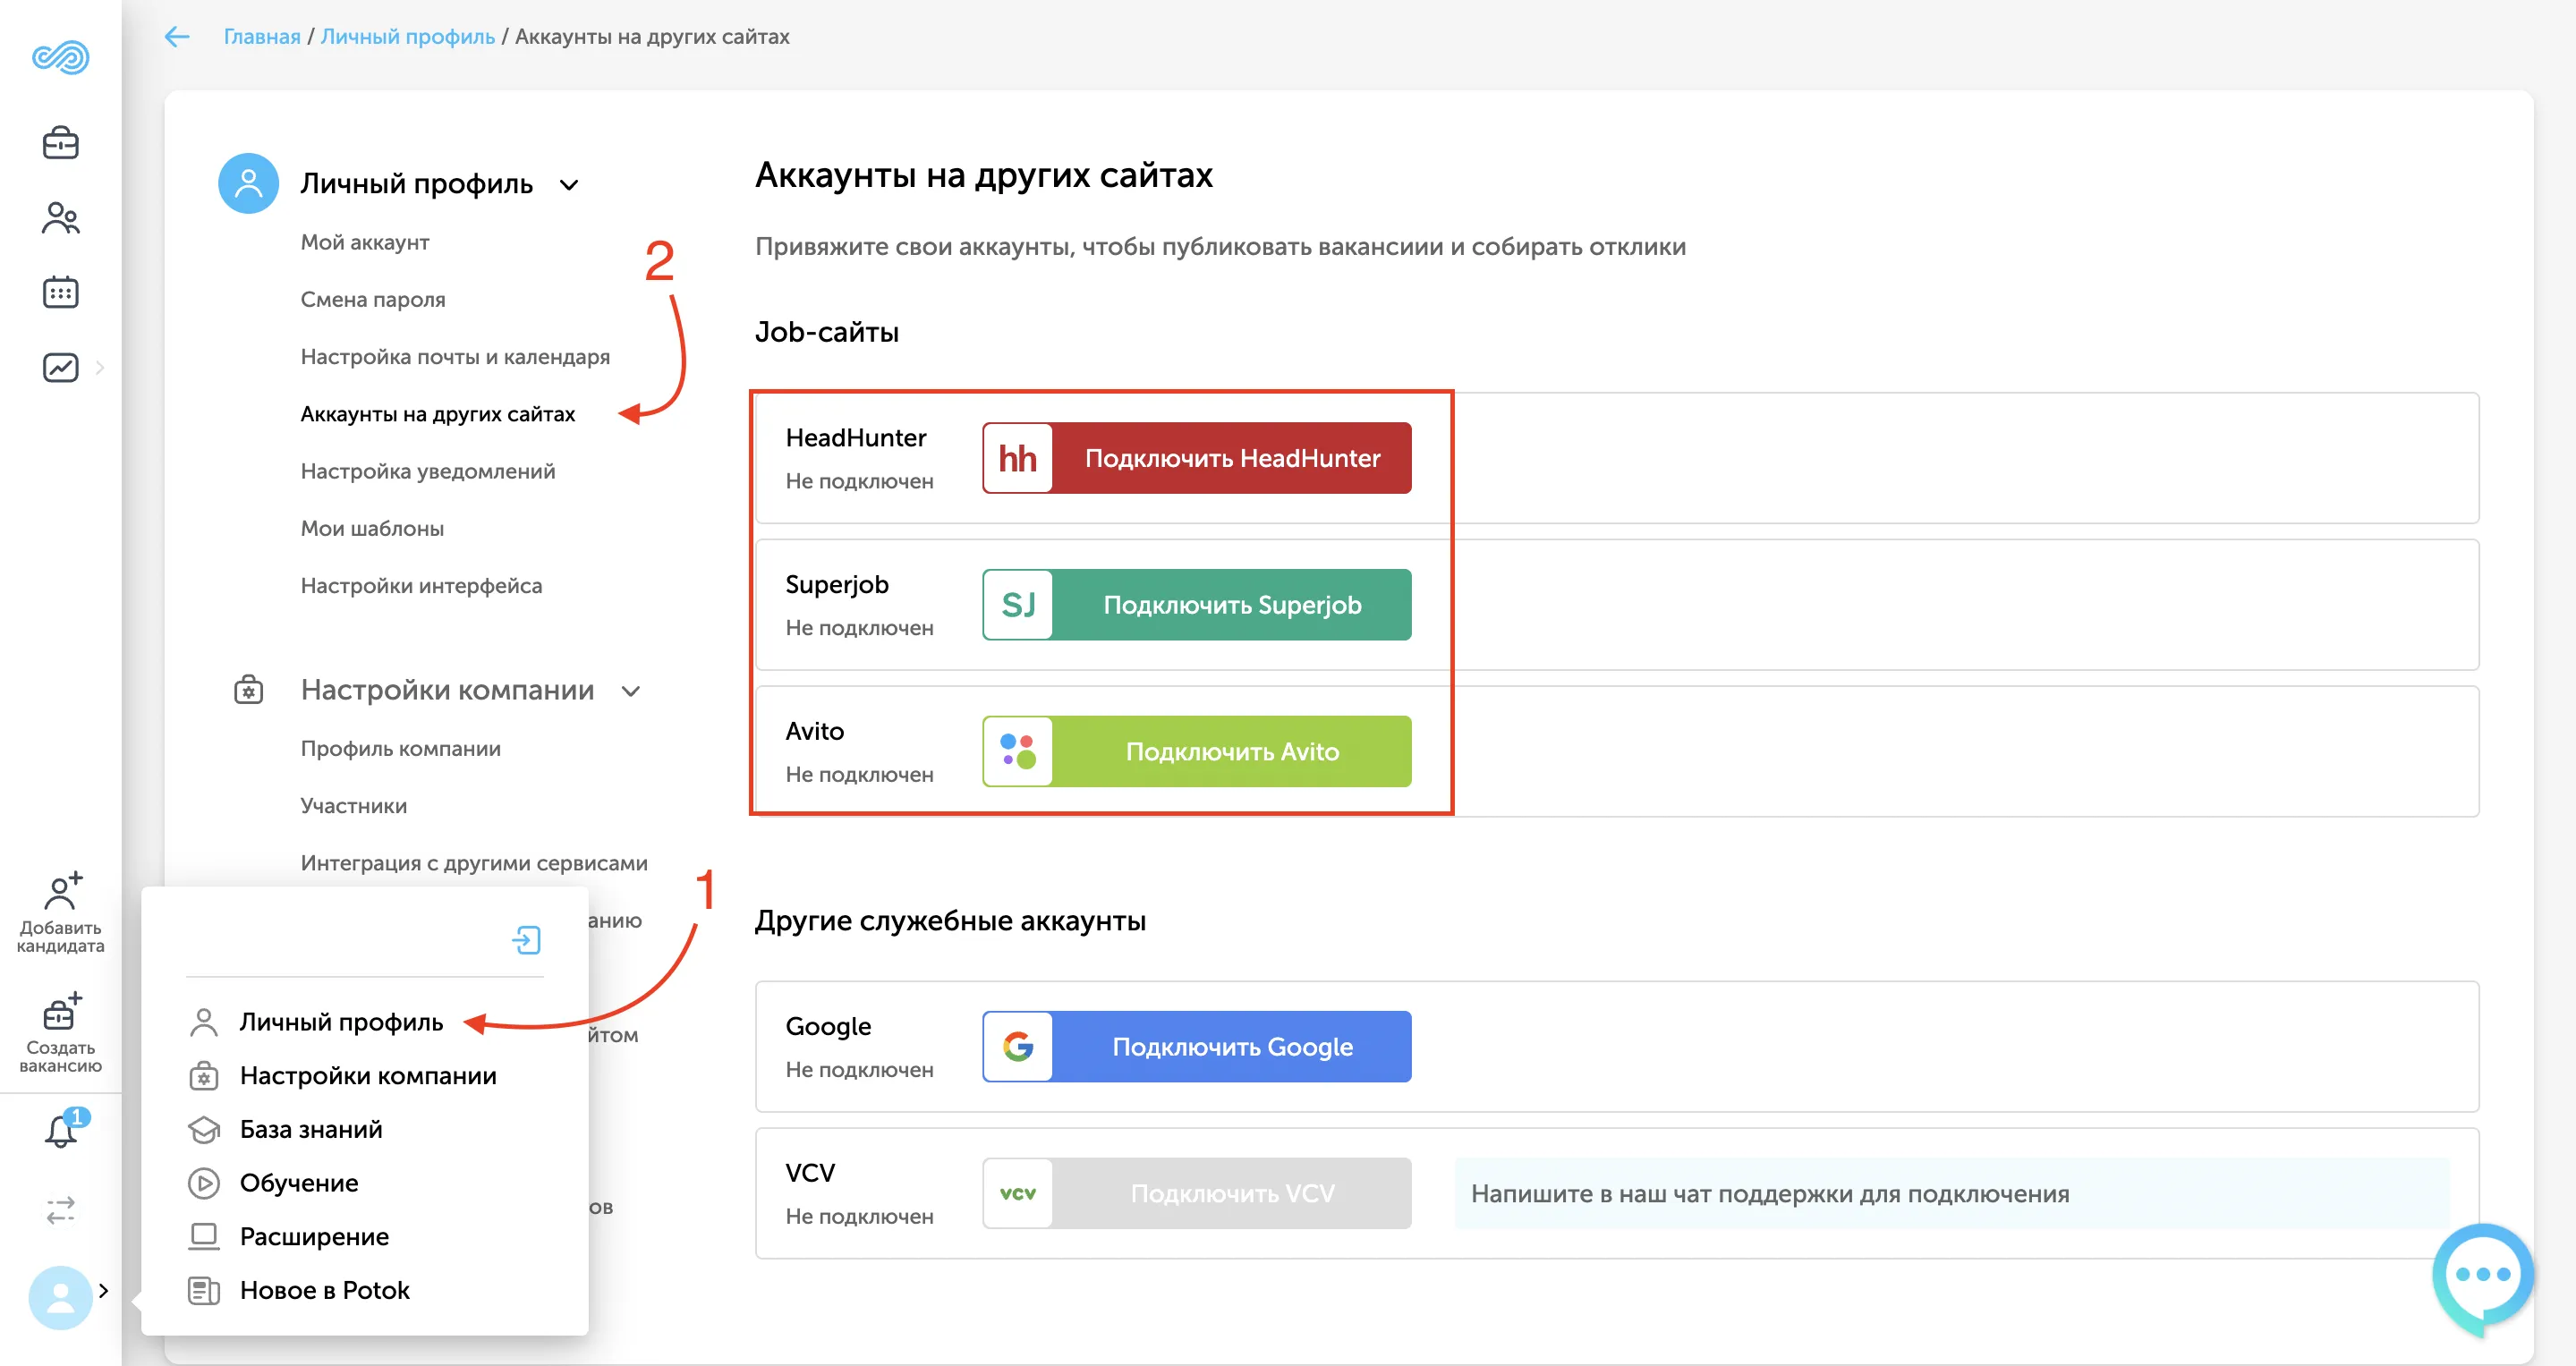The height and width of the screenshot is (1366, 2576).
Task: Click newspaper icon beside Новое в Potok
Action: point(203,1290)
